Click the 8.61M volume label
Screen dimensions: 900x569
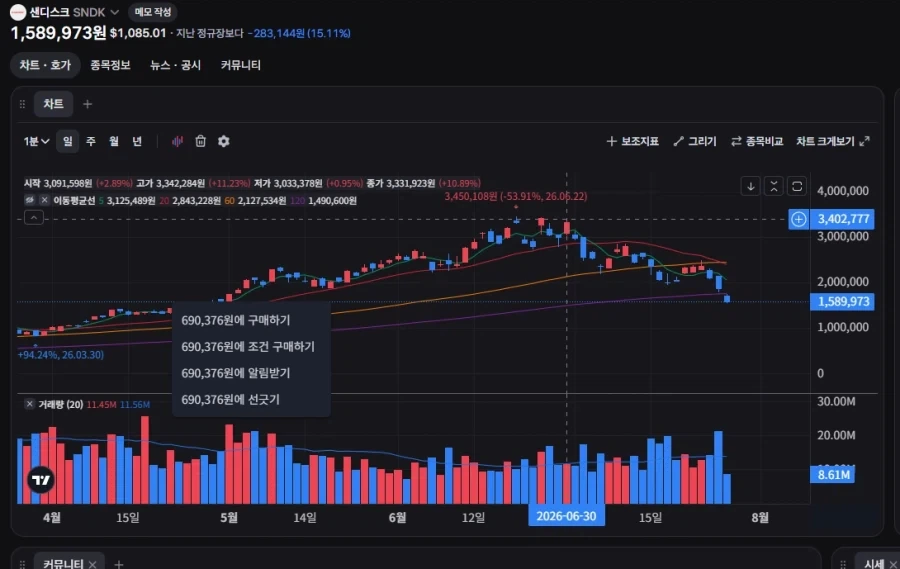click(832, 475)
